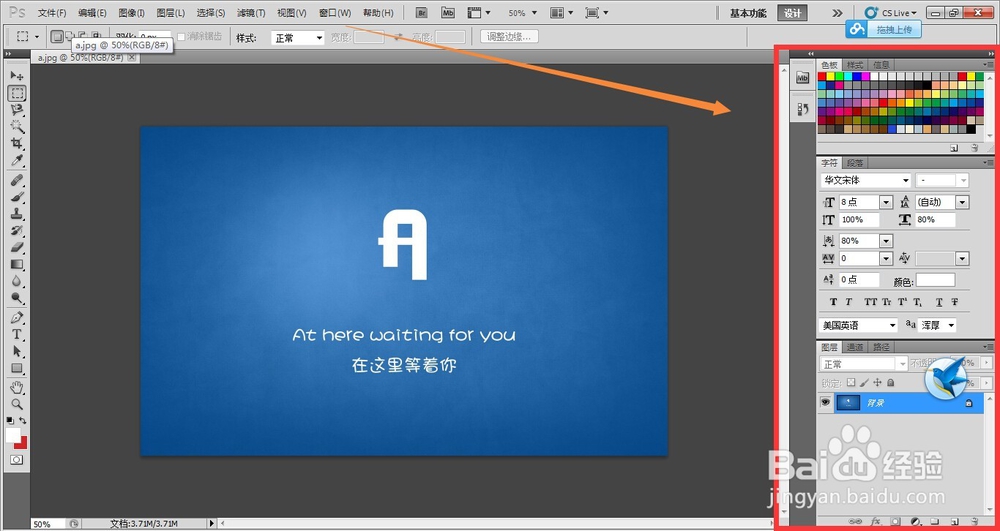Screen dimensions: 1000x531
Task: Open the font size 8点 dropdown
Action: pyautogui.click(x=886, y=202)
